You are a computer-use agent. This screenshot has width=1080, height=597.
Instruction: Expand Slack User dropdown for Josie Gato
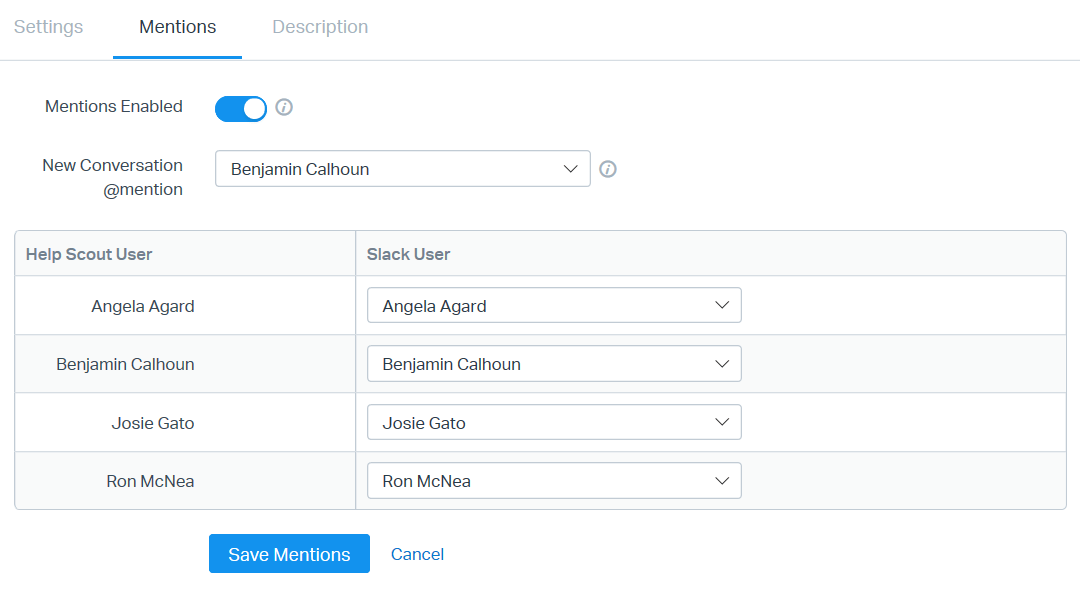tap(554, 423)
